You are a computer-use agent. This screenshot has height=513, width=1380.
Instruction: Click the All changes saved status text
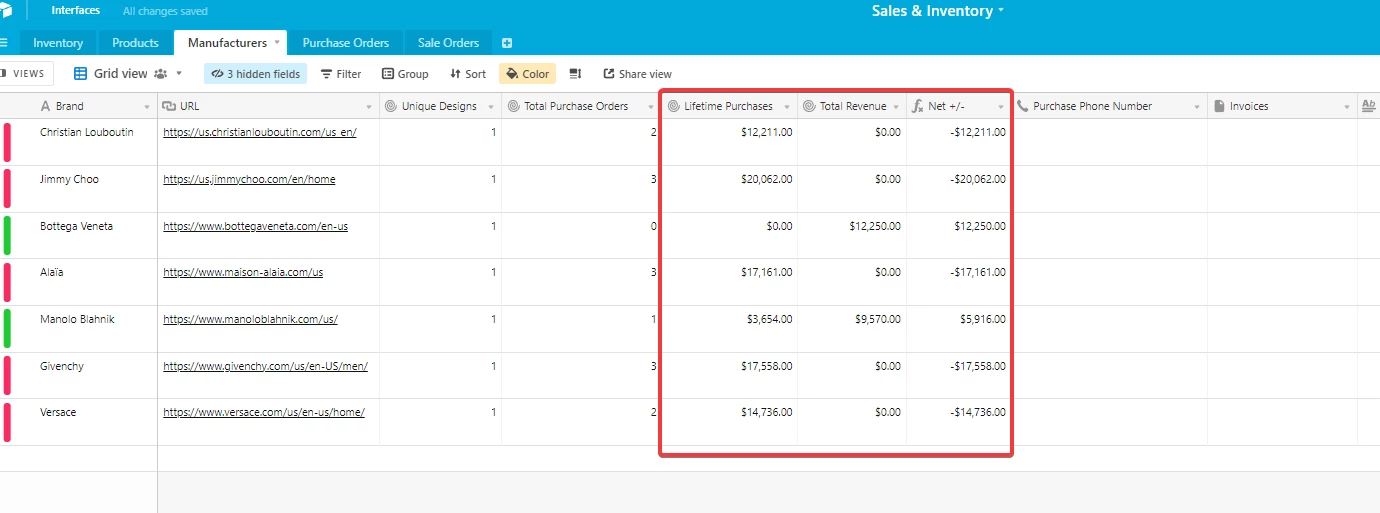(165, 11)
